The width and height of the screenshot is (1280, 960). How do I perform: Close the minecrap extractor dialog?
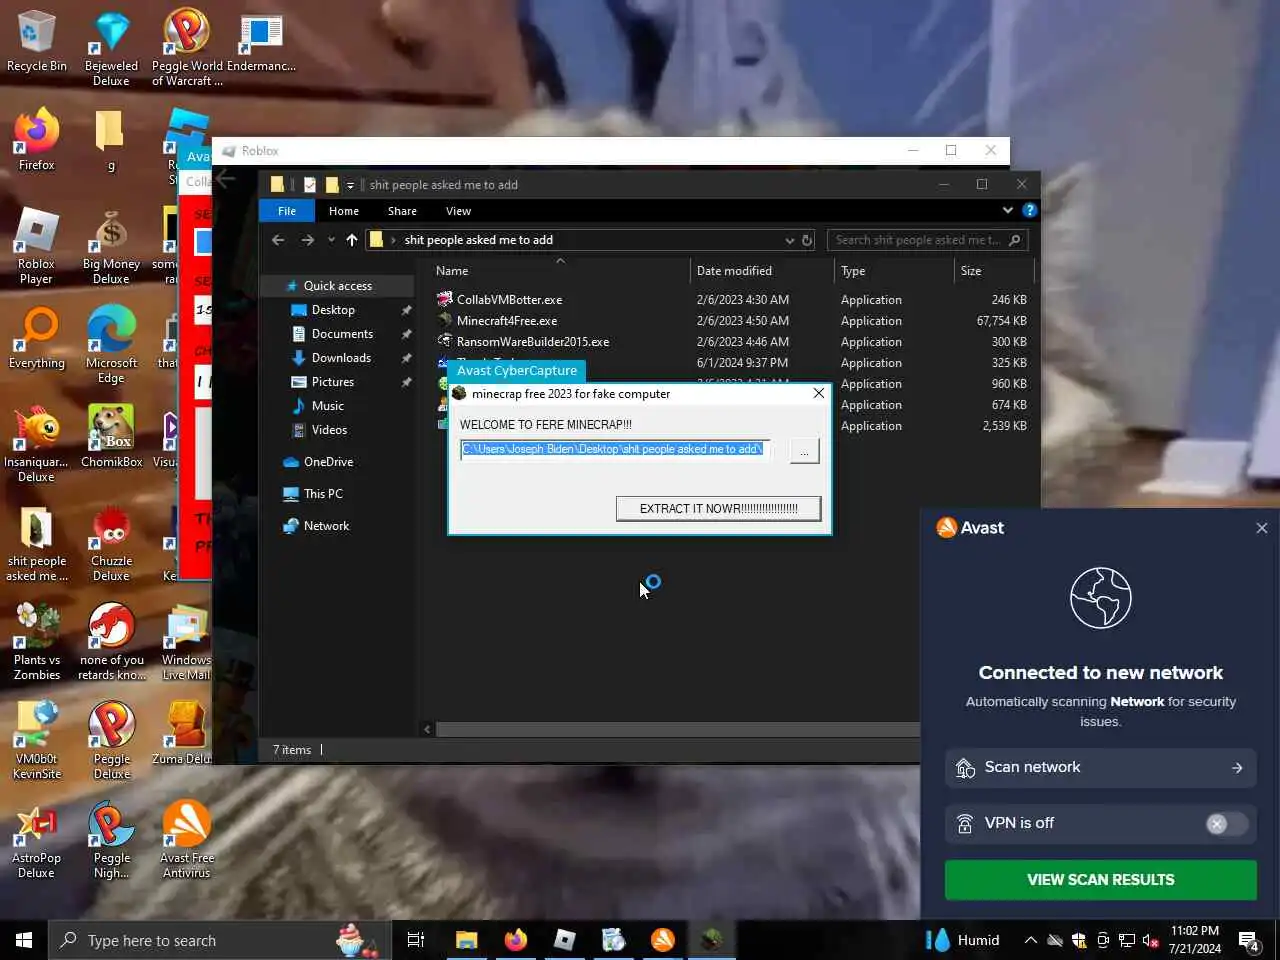click(819, 394)
